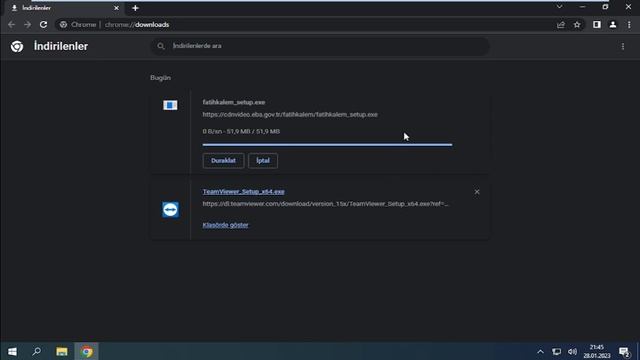Open the TeamViewer_Setup_x64.exe file link
This screenshot has height=360, width=640.
point(244,191)
